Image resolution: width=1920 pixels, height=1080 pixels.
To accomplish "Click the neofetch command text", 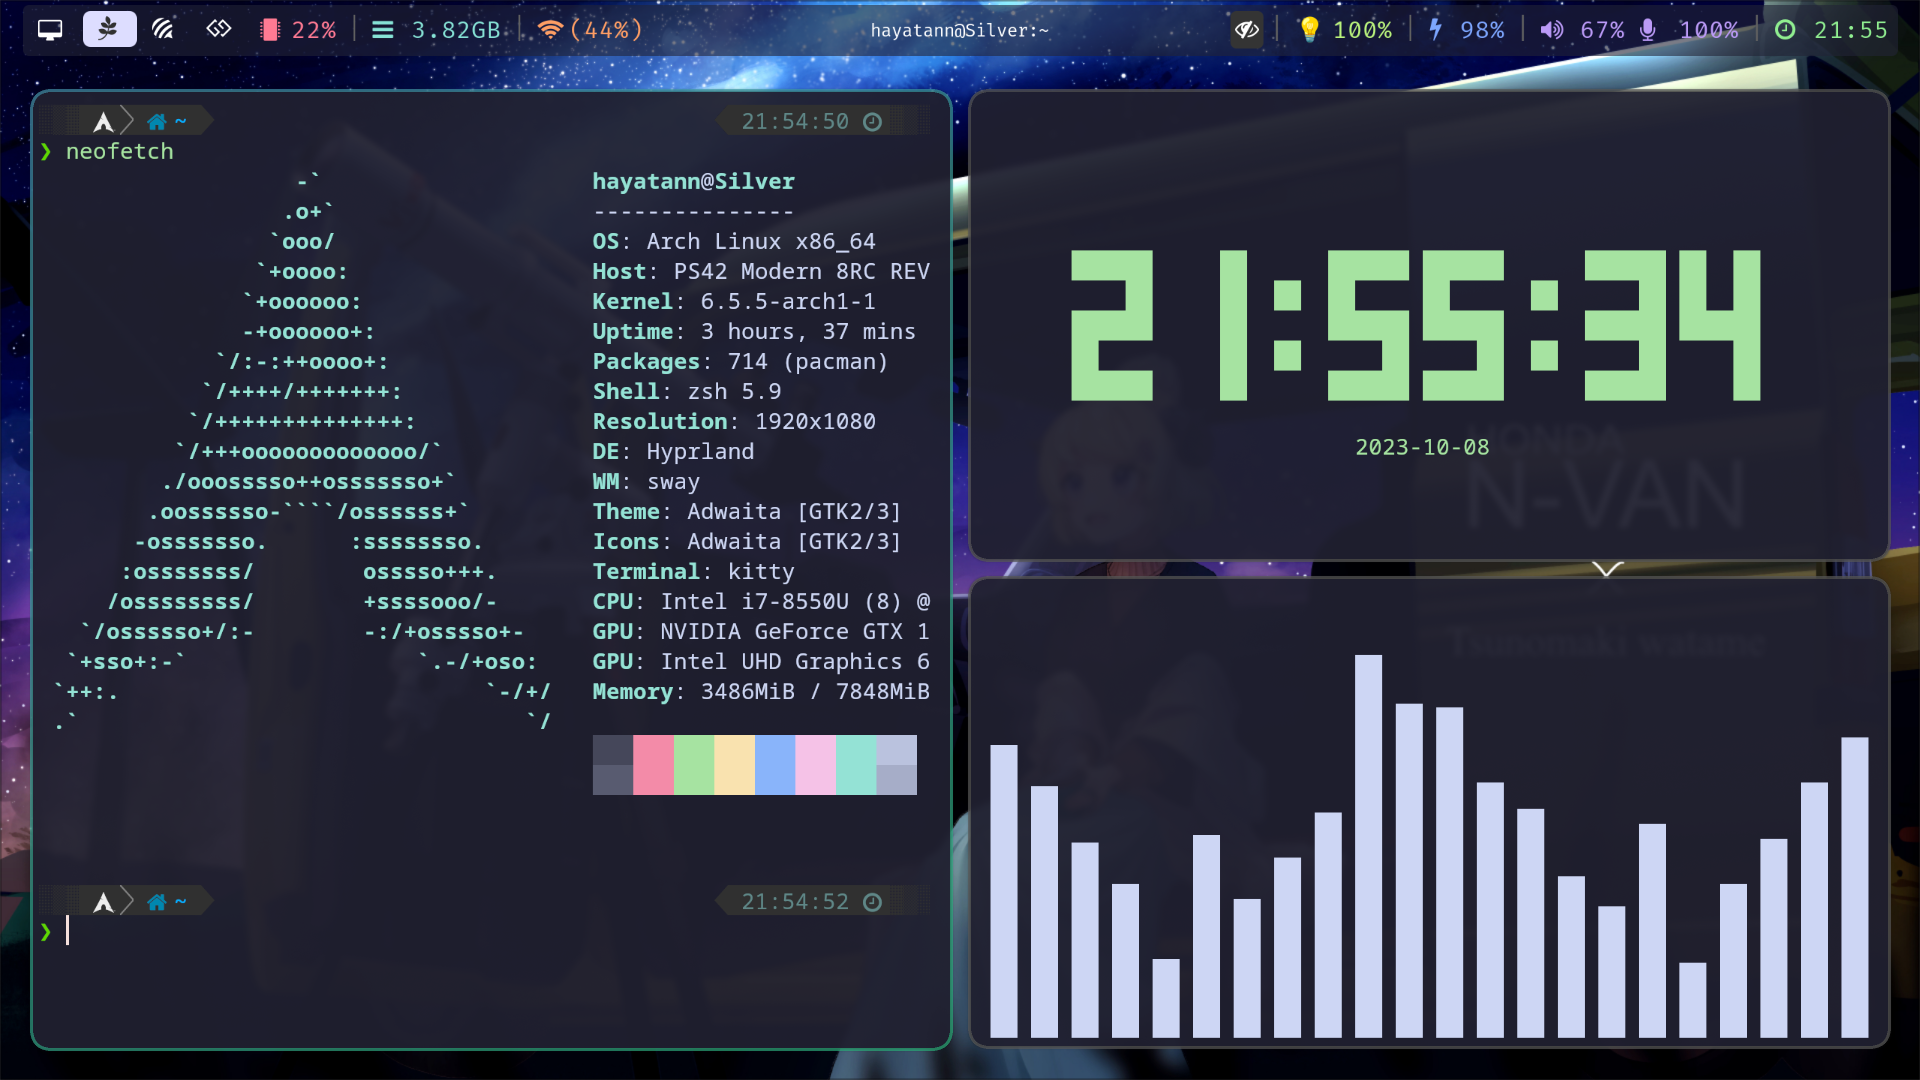I will (119, 151).
